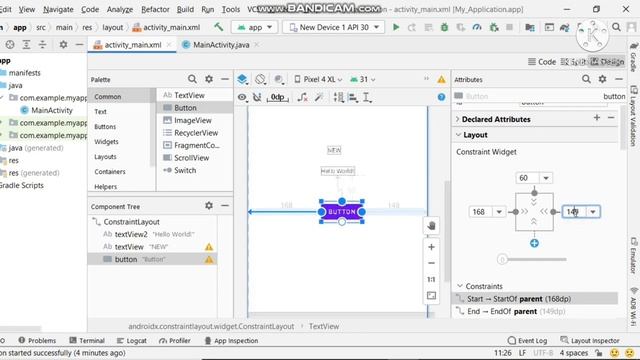Zoom in with the plus icon
The width and height of the screenshot is (640, 360).
pyautogui.click(x=431, y=247)
